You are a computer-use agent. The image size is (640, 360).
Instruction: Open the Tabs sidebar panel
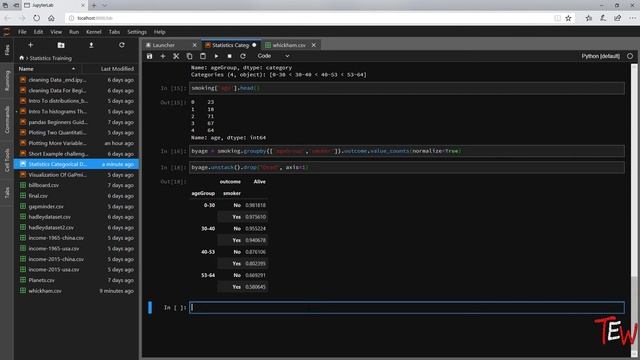(7, 192)
